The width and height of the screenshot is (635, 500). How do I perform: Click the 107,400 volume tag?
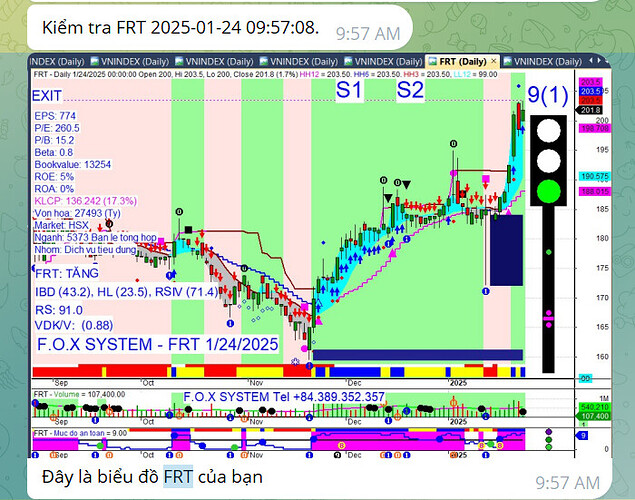tap(593, 416)
